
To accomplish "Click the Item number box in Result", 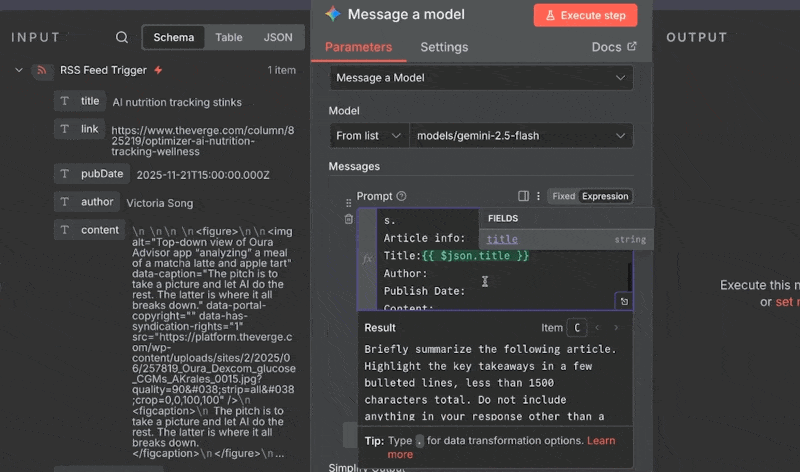I will click(x=577, y=328).
